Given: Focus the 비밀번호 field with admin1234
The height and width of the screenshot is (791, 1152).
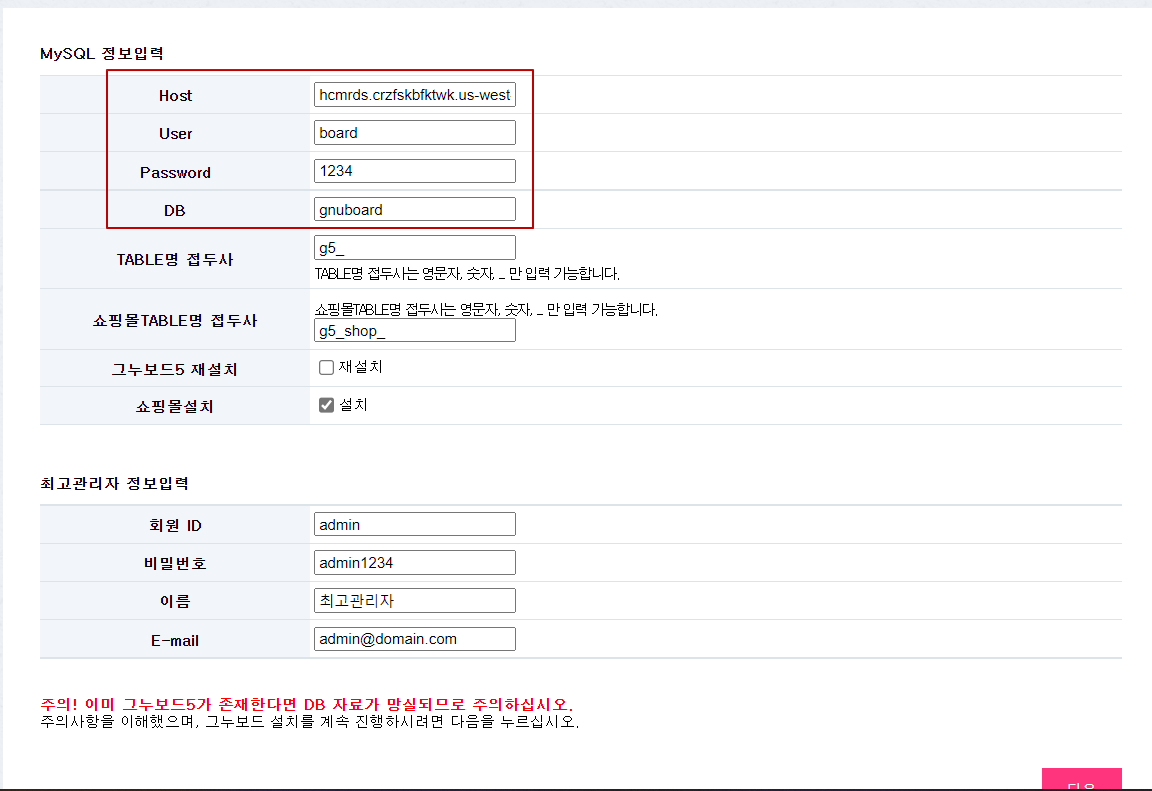Looking at the screenshot, I should tap(414, 563).
